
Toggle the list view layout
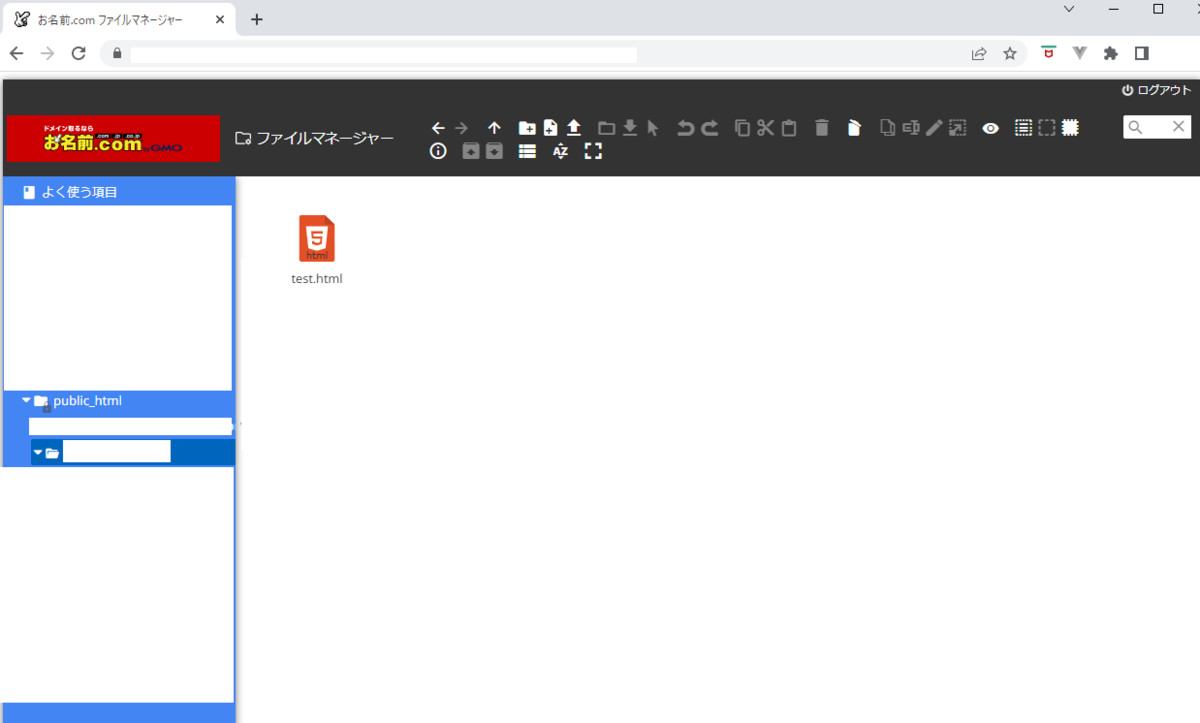pos(527,151)
